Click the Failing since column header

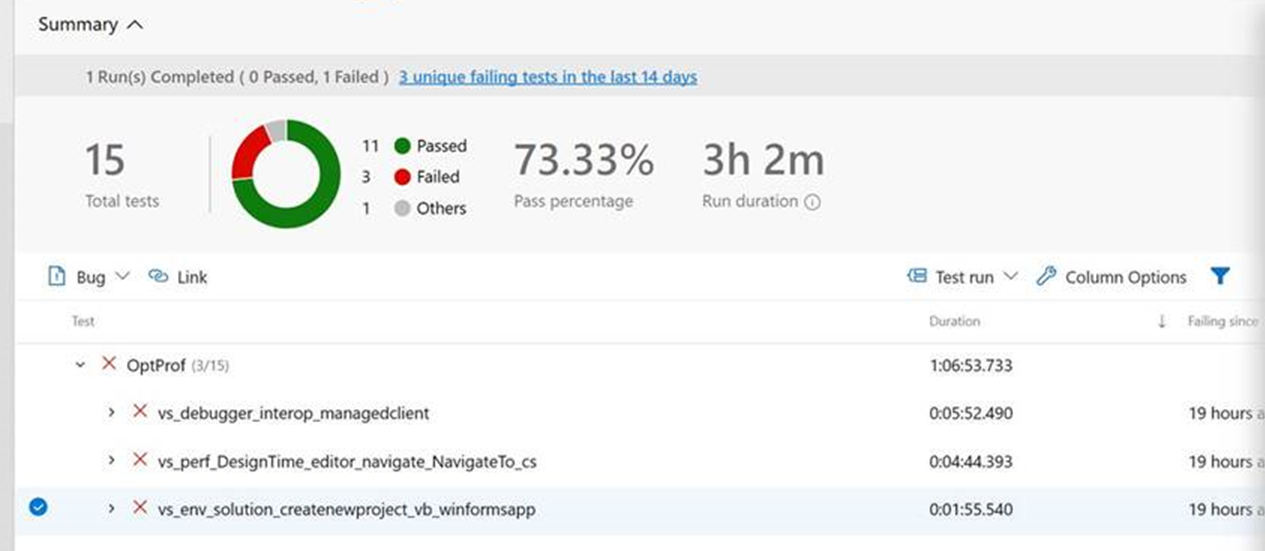click(1222, 321)
